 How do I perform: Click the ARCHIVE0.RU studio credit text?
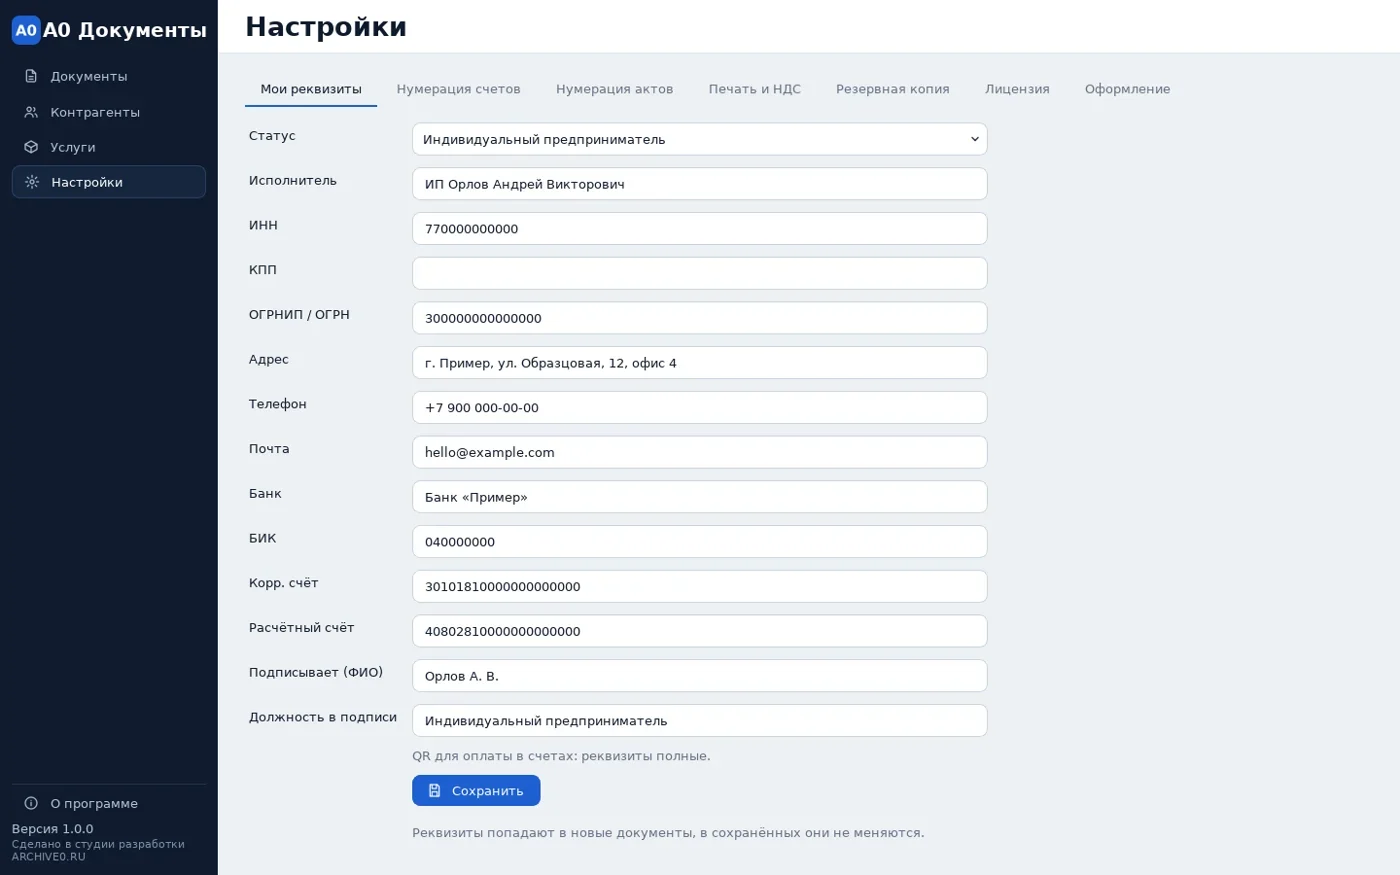[x=49, y=857]
